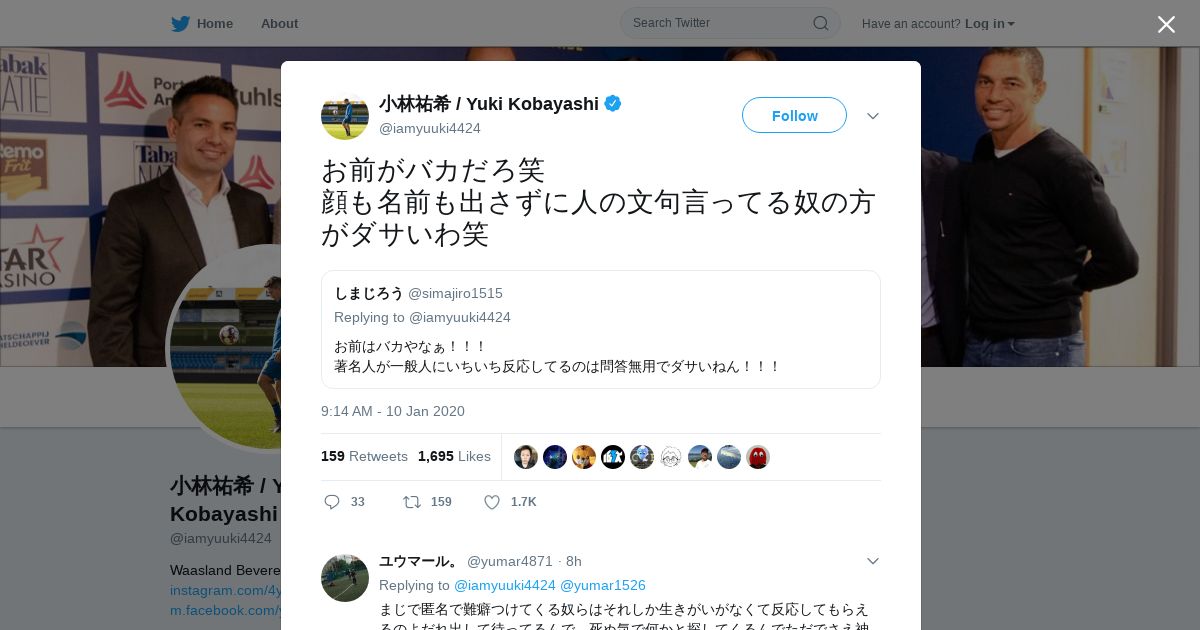
Task: Click the blue verified badge icon
Action: [613, 103]
